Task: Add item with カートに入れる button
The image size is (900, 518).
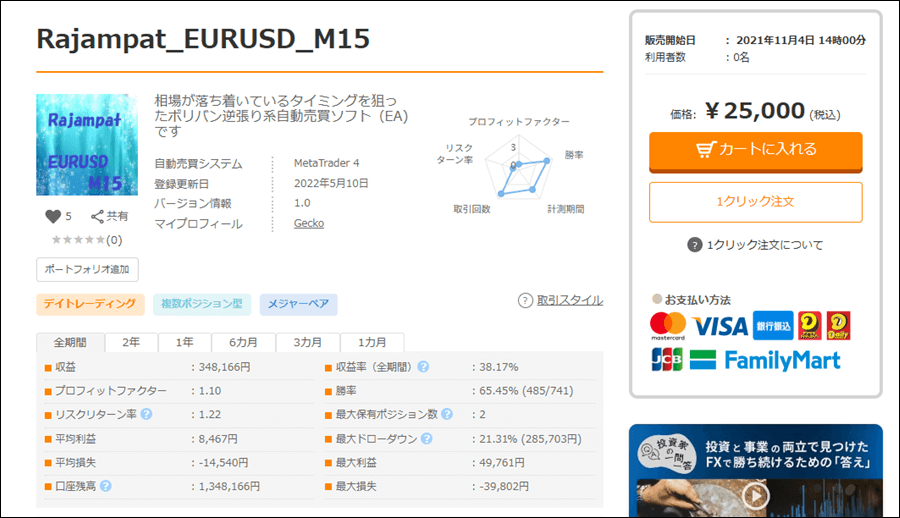Action: click(755, 150)
